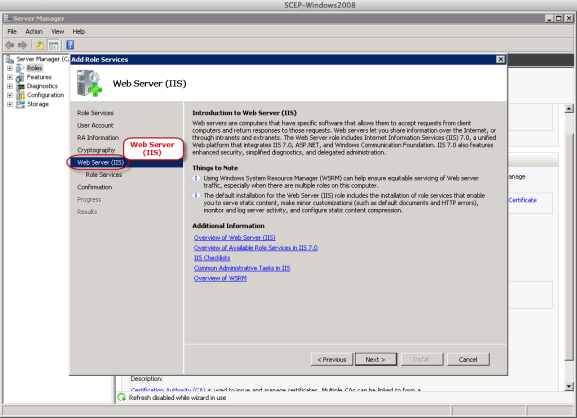Select the Diagnostics label in the tree
577x418 pixels.
[42, 86]
